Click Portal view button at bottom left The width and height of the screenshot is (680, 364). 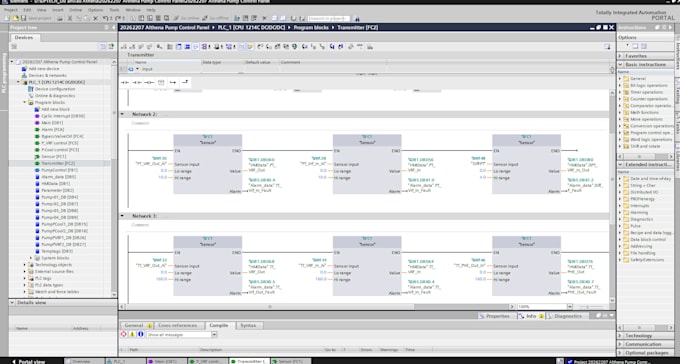click(29, 361)
